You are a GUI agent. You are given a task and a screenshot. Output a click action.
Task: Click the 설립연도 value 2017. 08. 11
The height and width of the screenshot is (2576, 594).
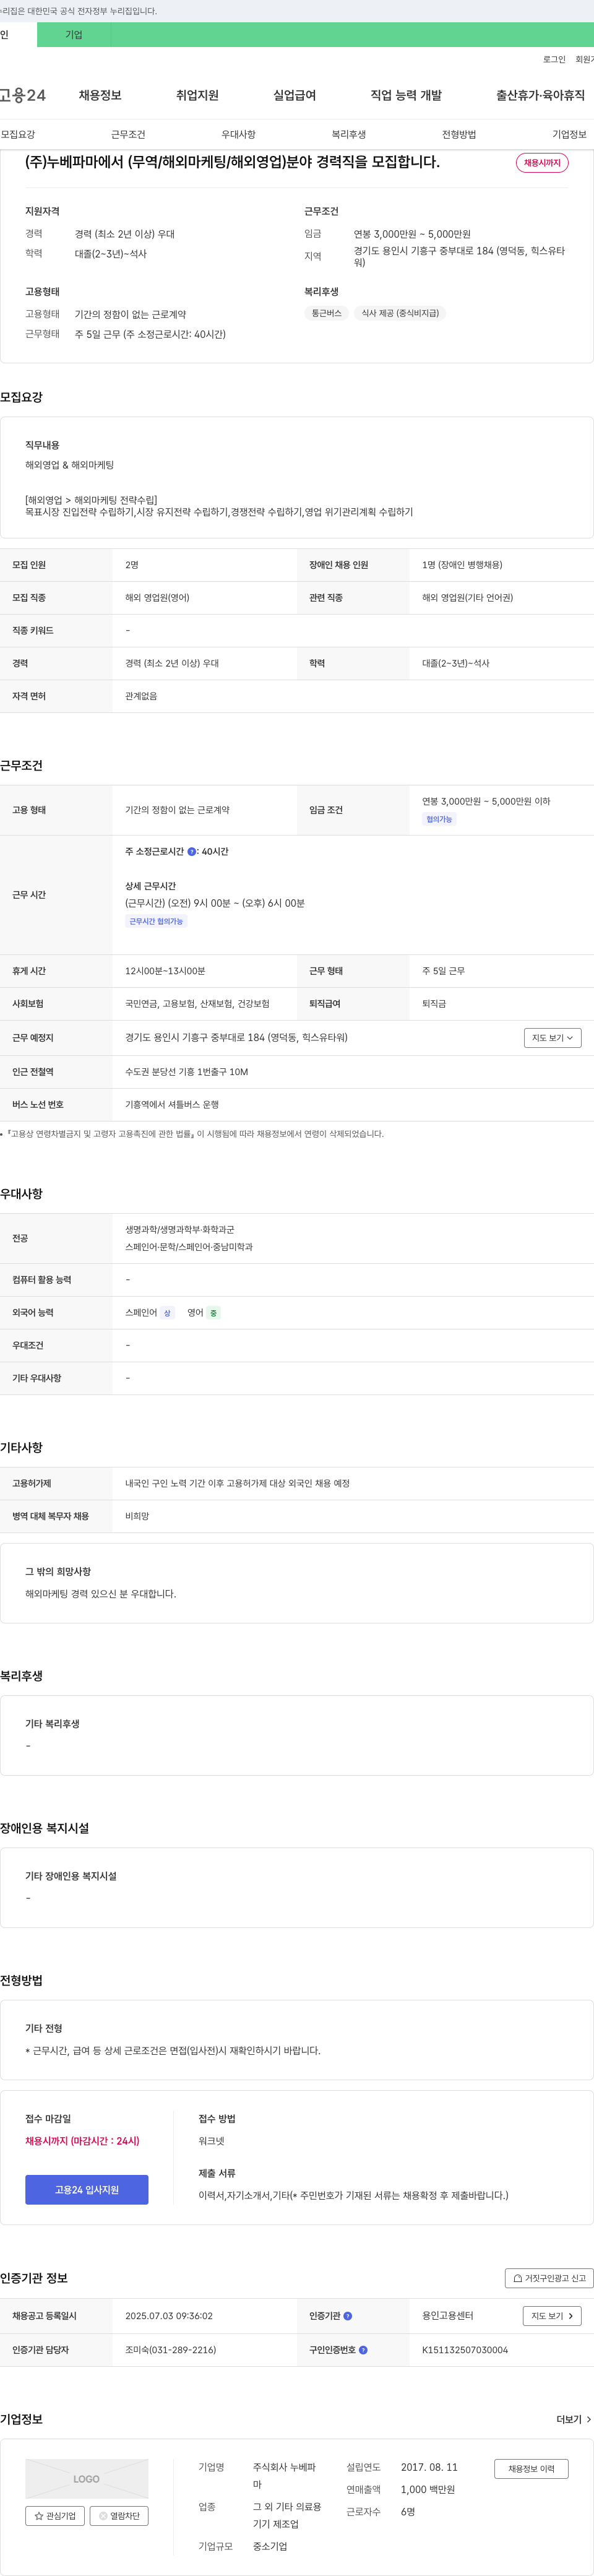tap(429, 2467)
